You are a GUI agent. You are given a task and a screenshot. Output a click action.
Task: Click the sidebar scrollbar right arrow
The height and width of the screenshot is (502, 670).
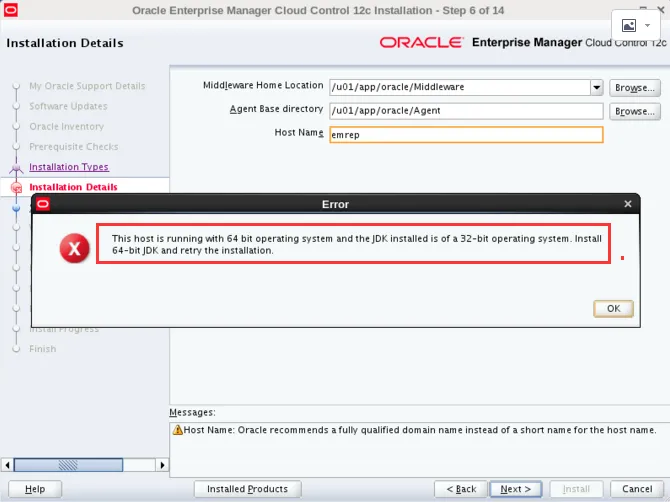point(162,465)
